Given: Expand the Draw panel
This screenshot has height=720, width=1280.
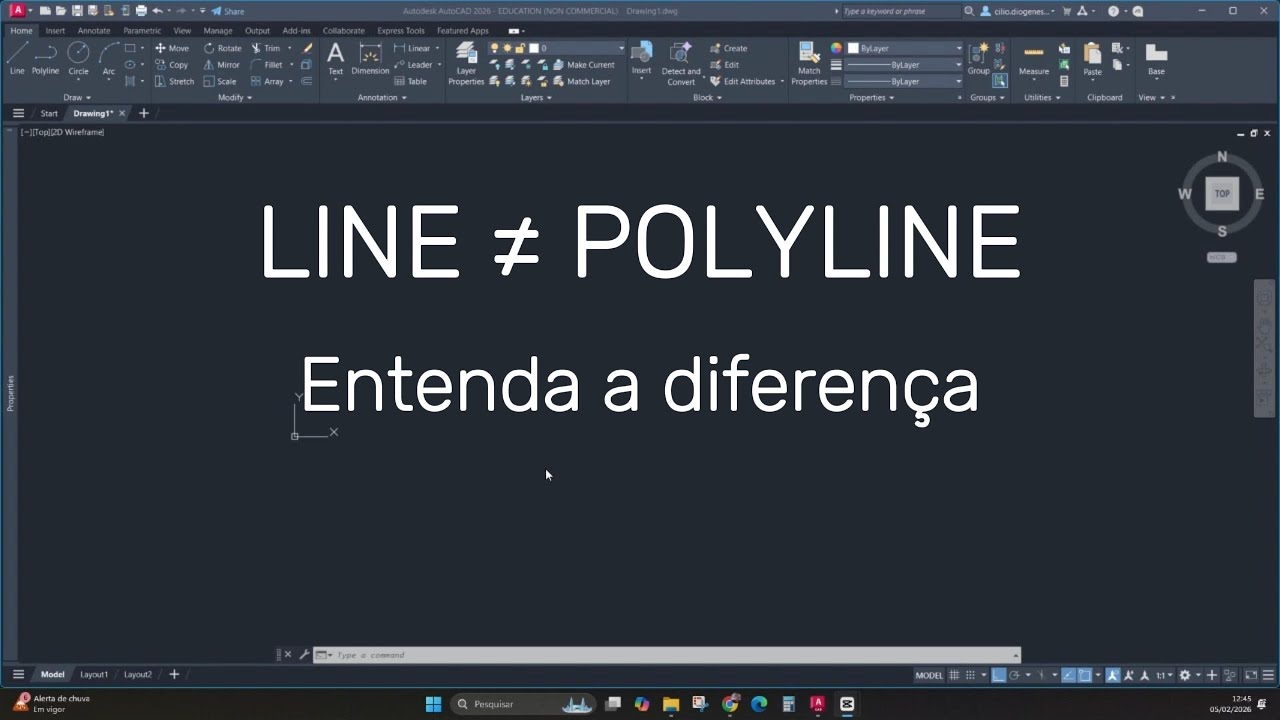Looking at the screenshot, I should coord(76,98).
